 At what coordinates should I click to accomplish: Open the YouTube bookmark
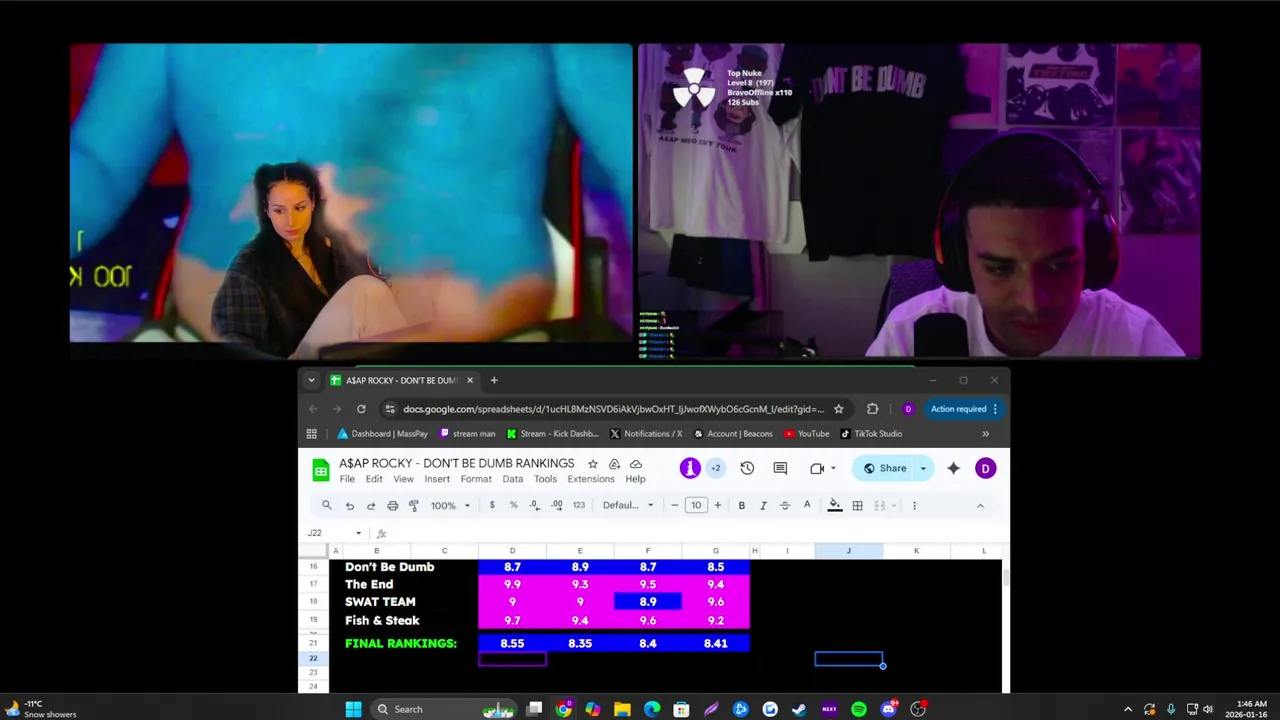(806, 434)
